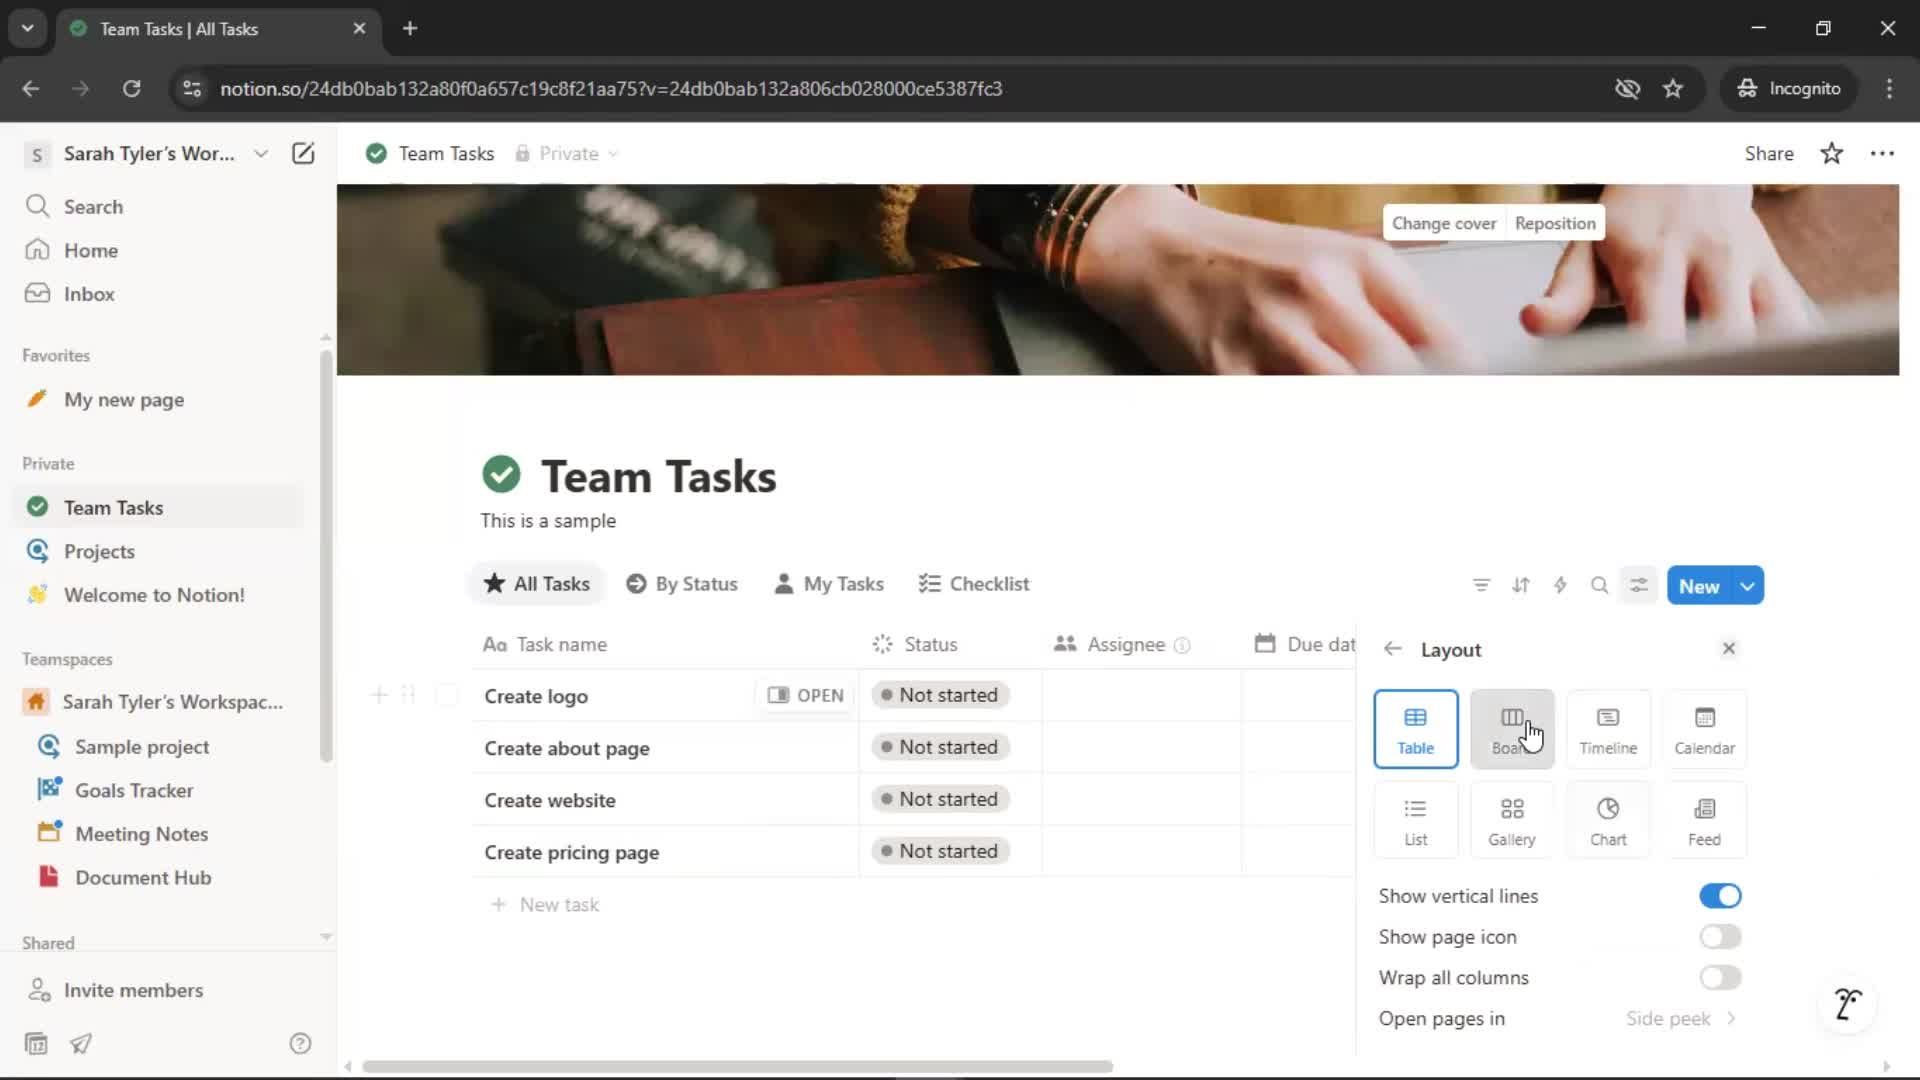The width and height of the screenshot is (1920, 1080).
Task: Disable Show vertical lines toggle
Action: tap(1720, 896)
